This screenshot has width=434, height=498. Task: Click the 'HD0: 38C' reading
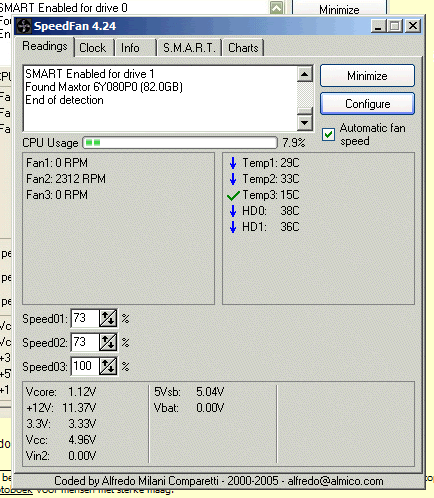tap(271, 211)
